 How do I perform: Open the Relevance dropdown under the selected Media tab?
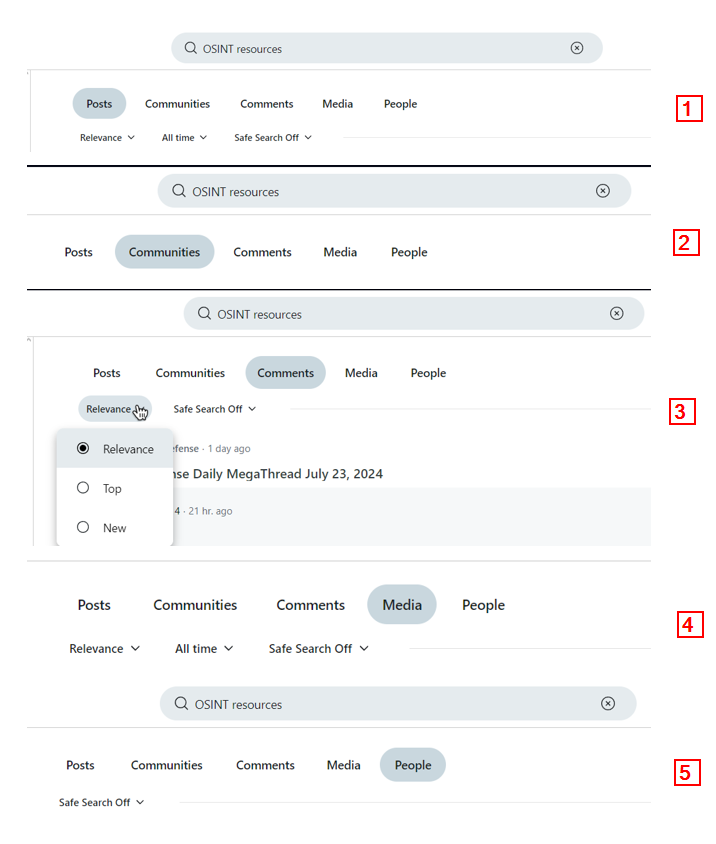[x=104, y=648]
